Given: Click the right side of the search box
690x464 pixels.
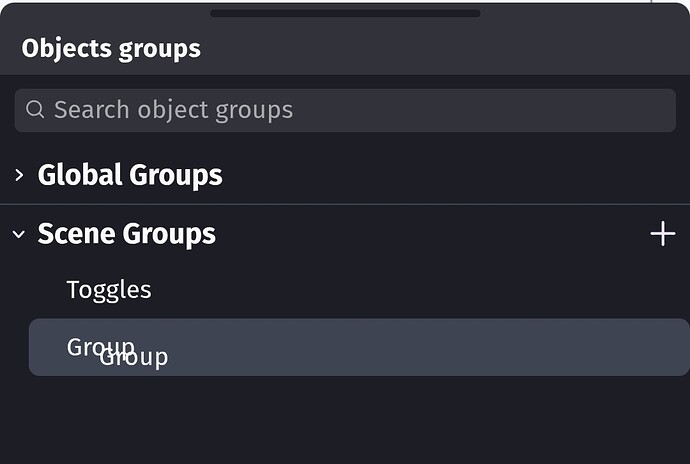Looking at the screenshot, I should [600, 110].
